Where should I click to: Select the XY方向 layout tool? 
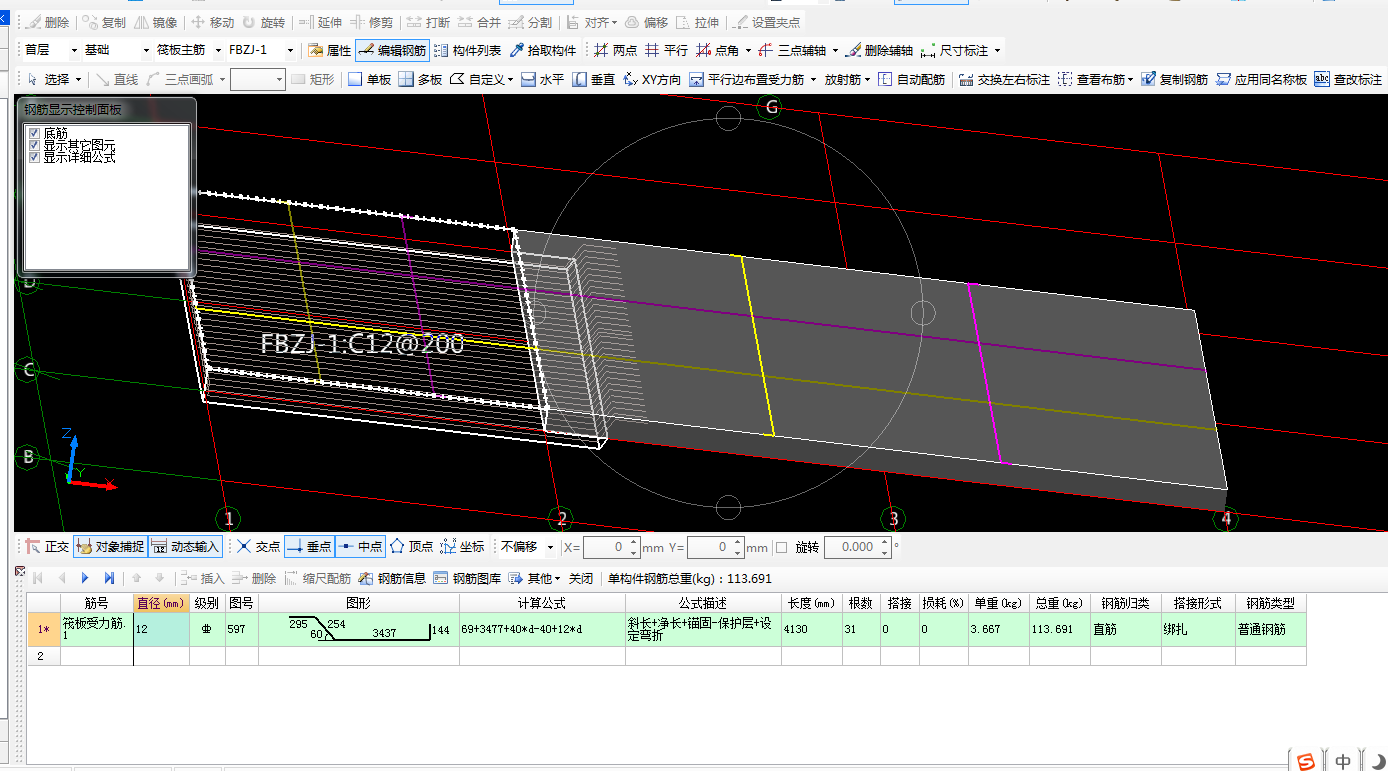(652, 79)
